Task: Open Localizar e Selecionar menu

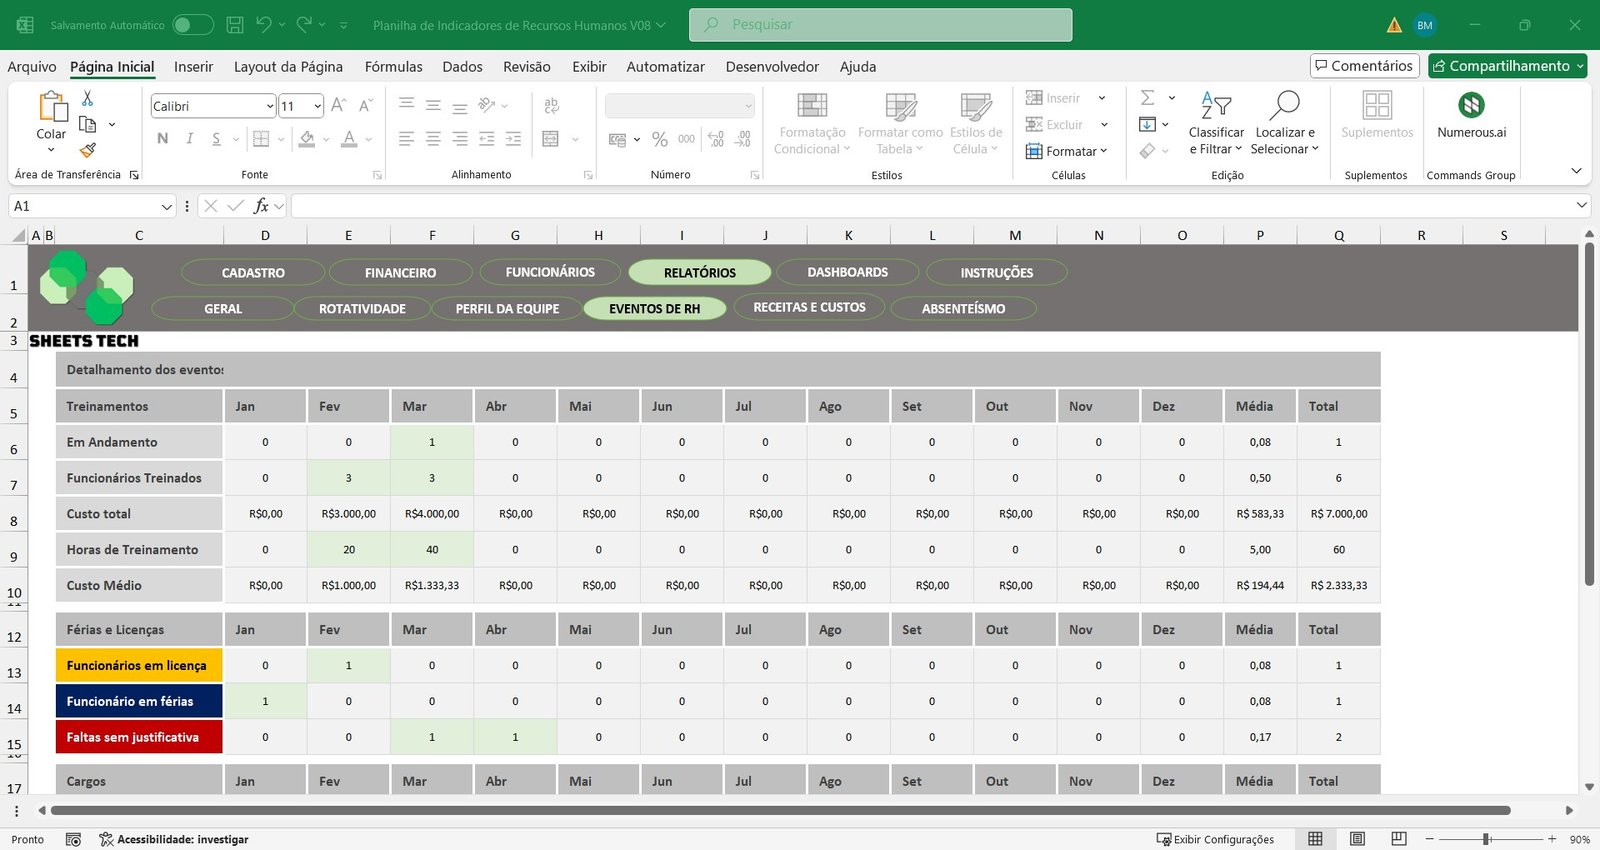Action: pyautogui.click(x=1285, y=123)
